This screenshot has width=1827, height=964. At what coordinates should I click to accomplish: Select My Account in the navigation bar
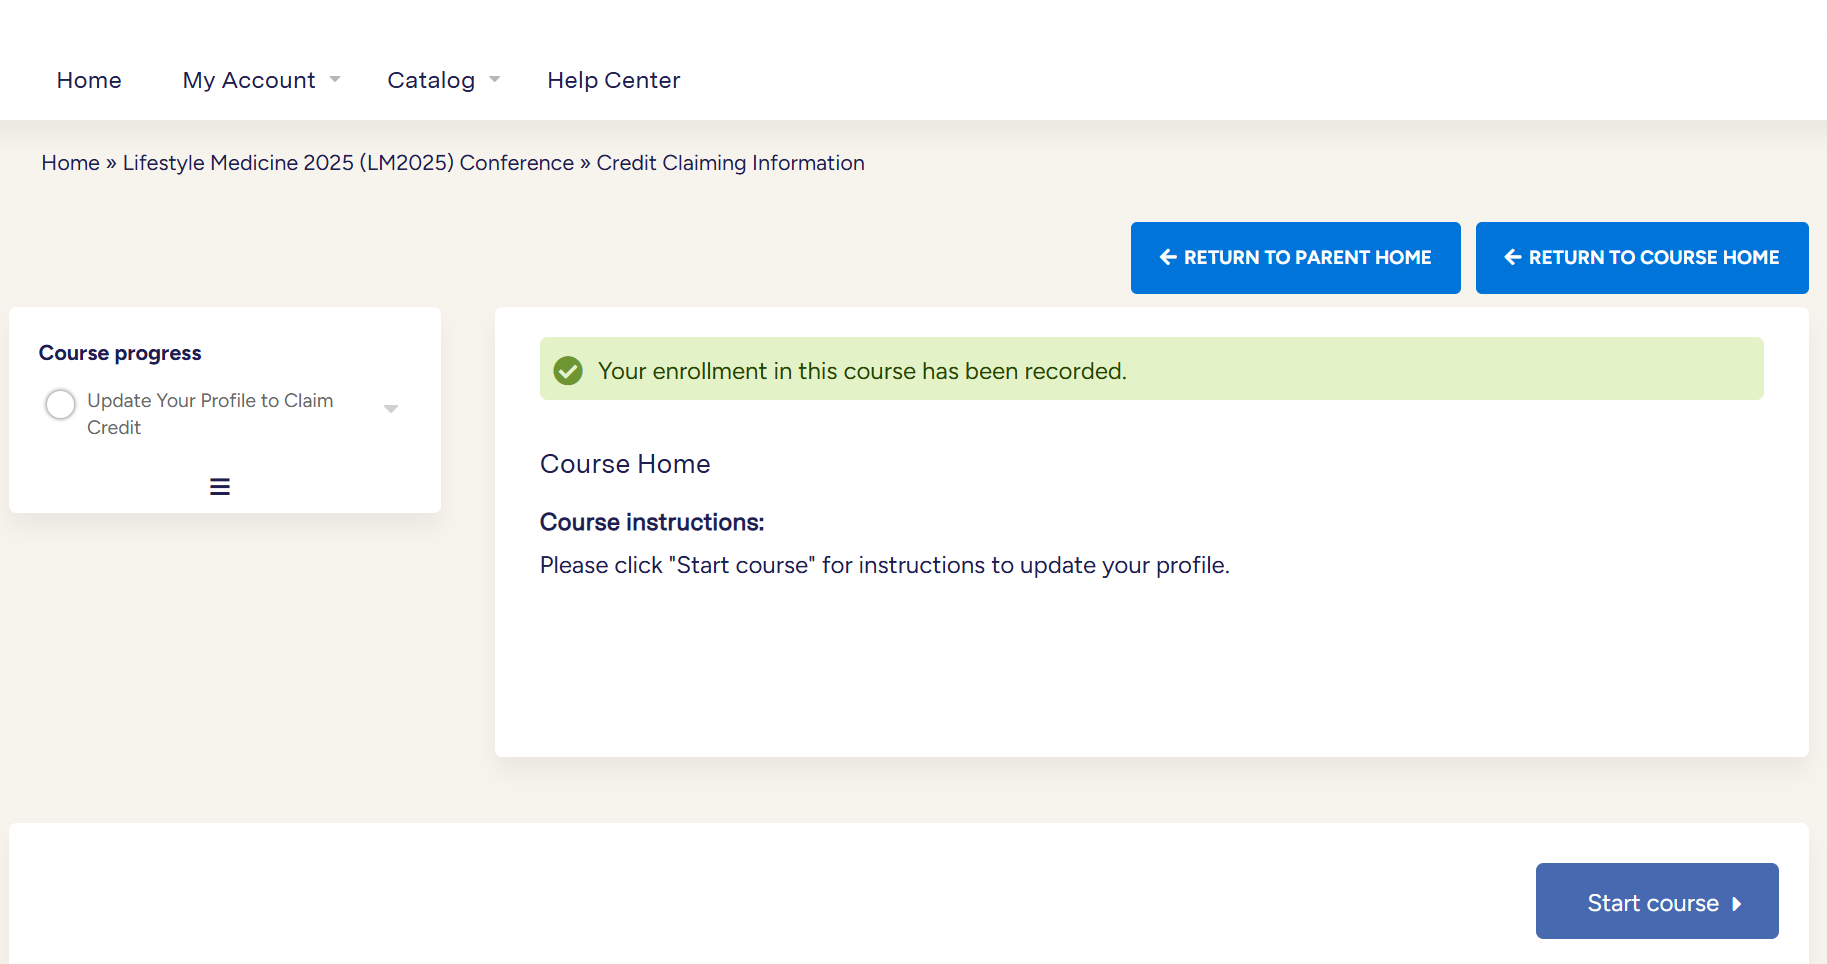coord(249,80)
